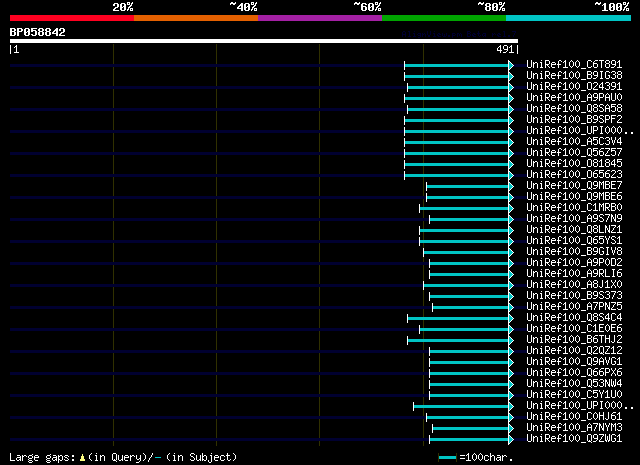The height and width of the screenshot is (465, 640).
Task: Click the UniRef100_O81845 label
Action: [x=574, y=164]
